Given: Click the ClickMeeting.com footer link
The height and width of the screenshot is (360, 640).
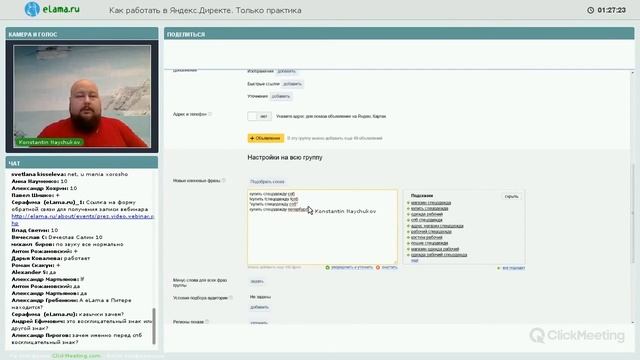Looking at the screenshot, I should 76,356.
